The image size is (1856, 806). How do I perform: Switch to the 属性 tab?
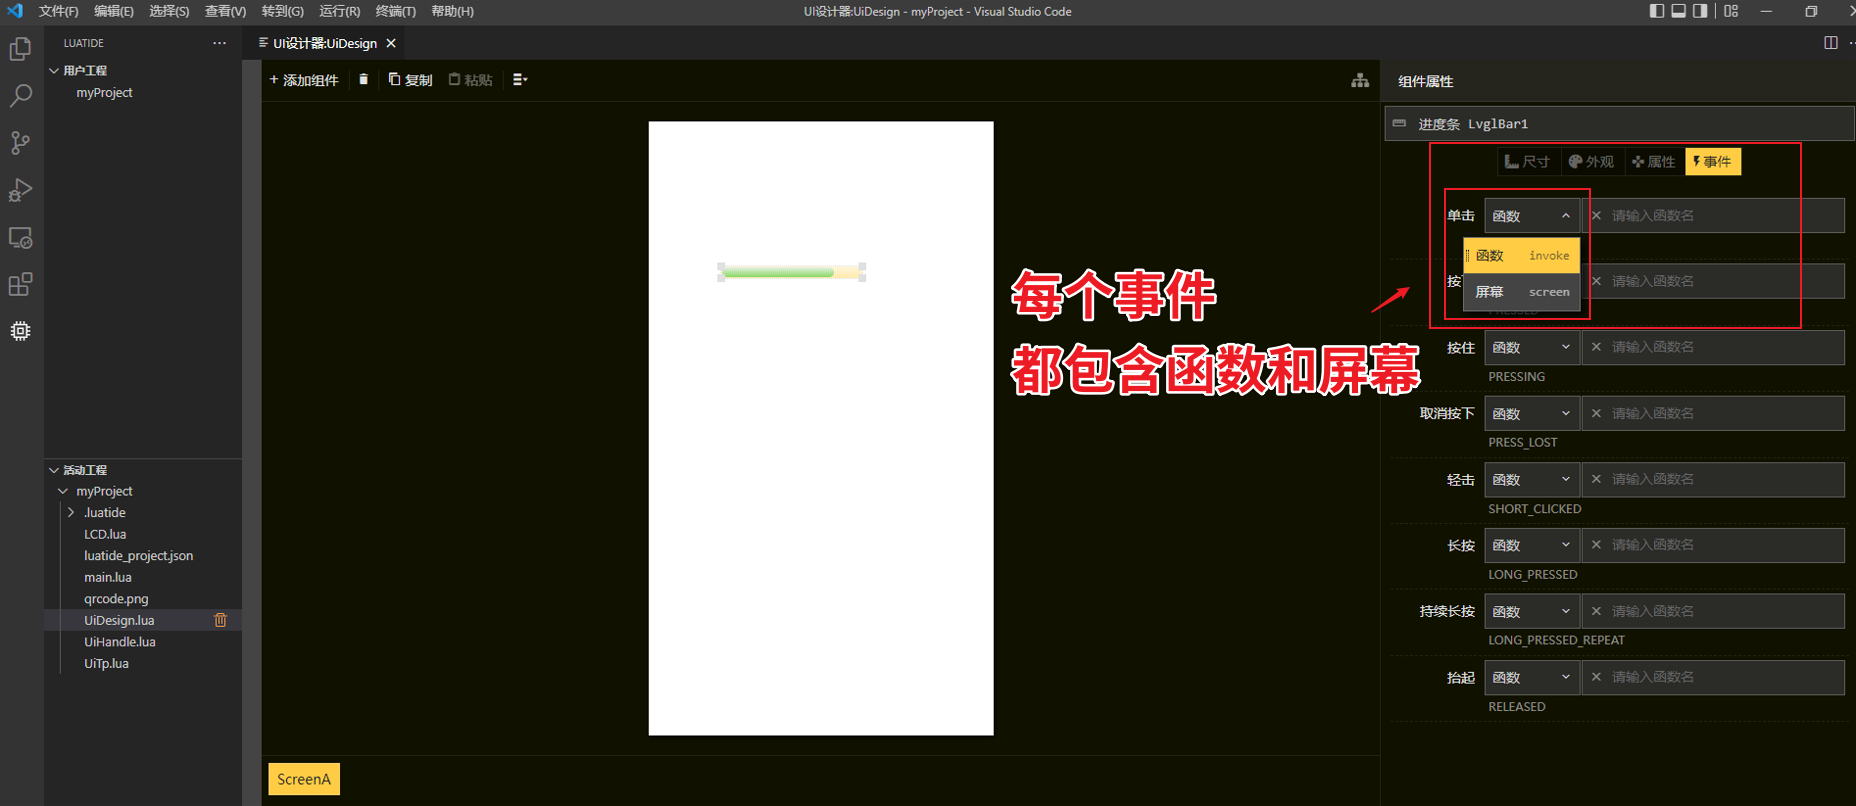[x=1653, y=162]
